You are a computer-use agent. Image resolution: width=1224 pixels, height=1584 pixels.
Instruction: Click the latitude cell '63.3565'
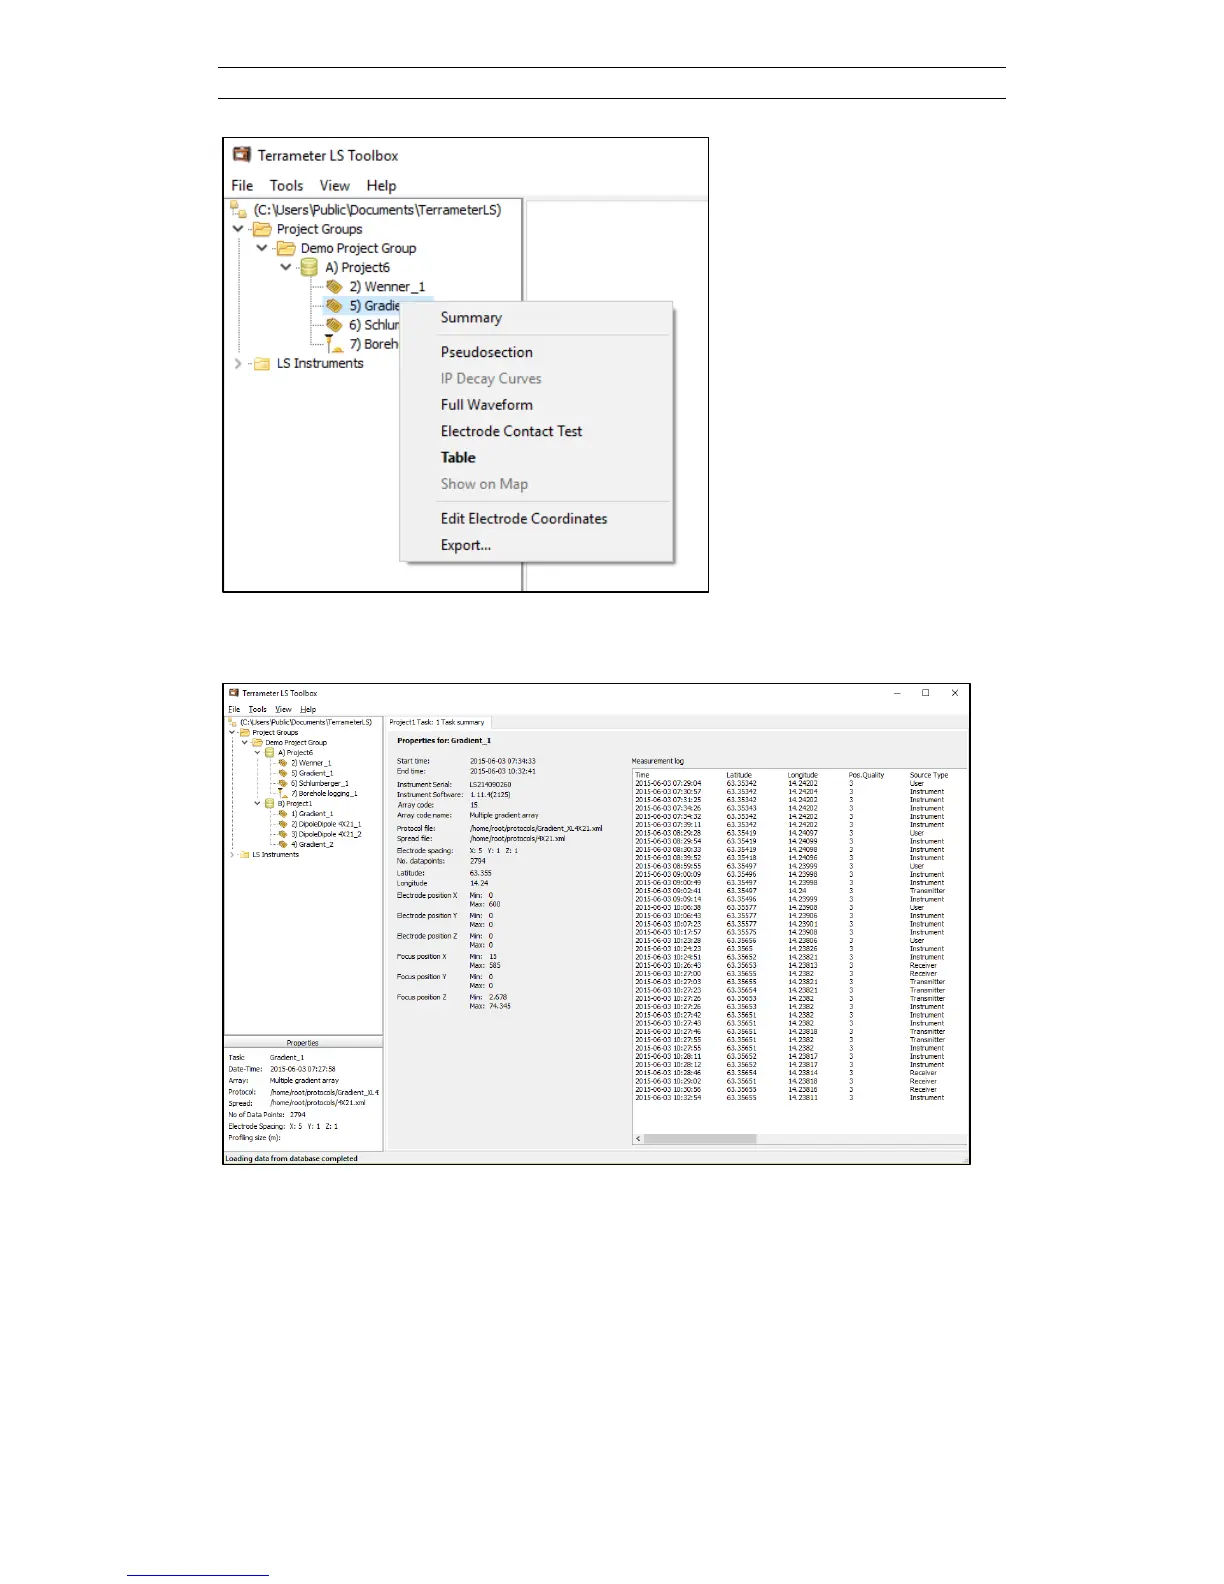point(740,949)
